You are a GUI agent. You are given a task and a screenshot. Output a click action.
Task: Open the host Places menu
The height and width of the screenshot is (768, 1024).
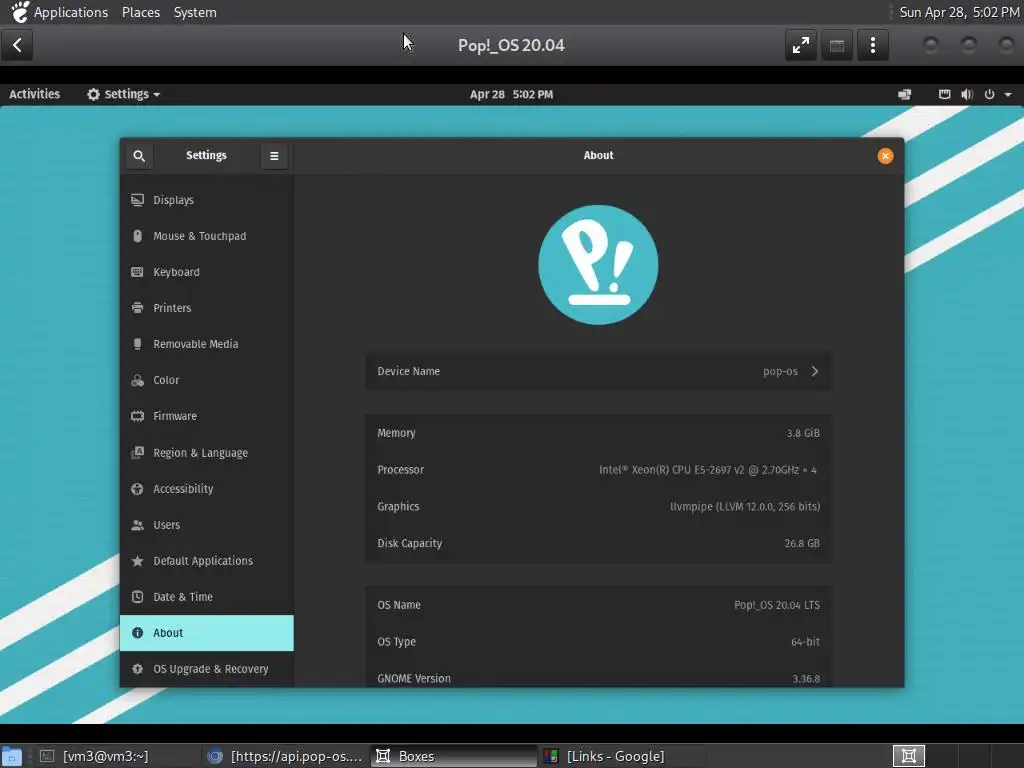141,12
